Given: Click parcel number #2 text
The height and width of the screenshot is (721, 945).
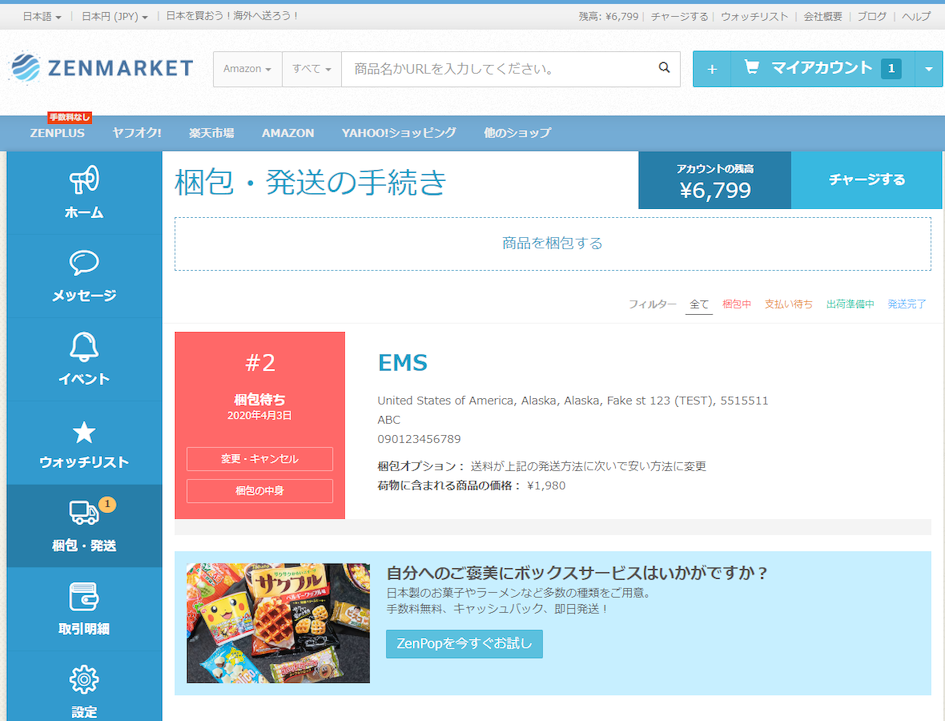Looking at the screenshot, I should 260,363.
